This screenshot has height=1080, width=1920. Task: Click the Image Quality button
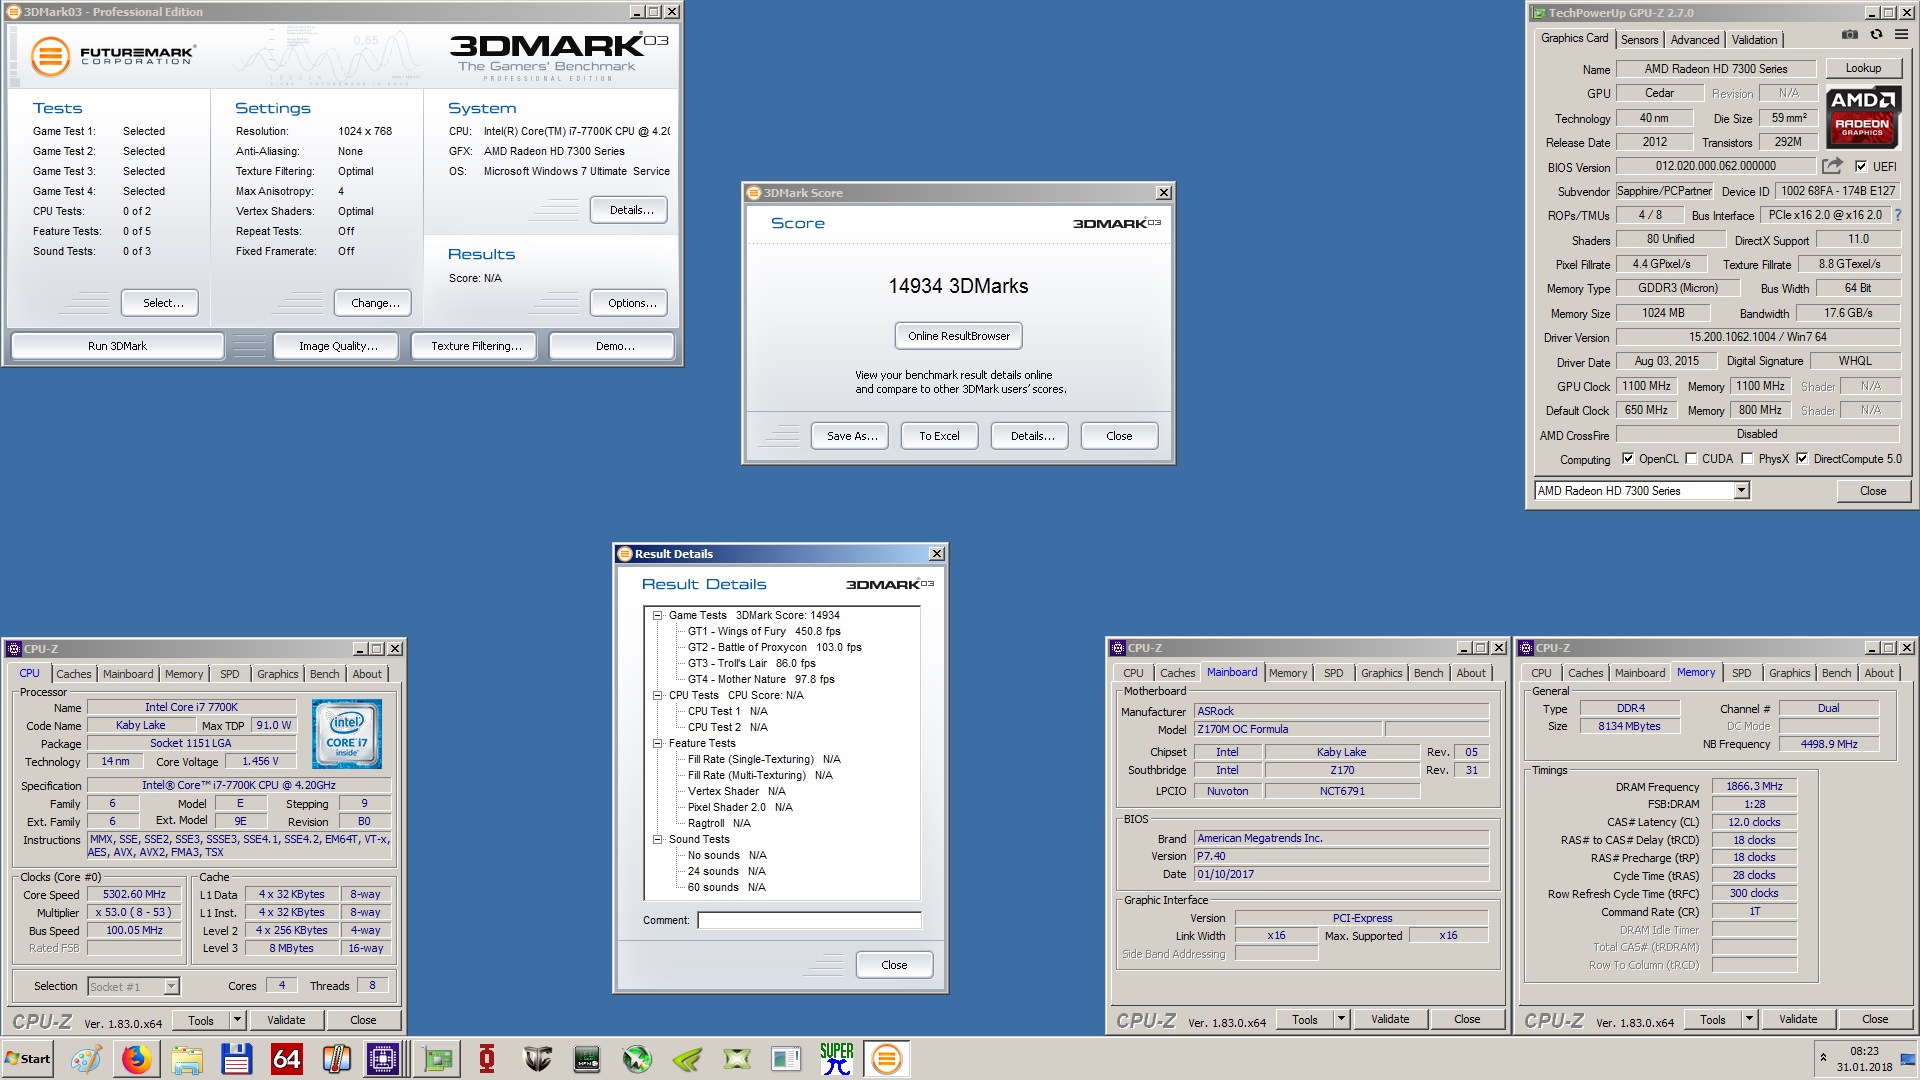(338, 346)
